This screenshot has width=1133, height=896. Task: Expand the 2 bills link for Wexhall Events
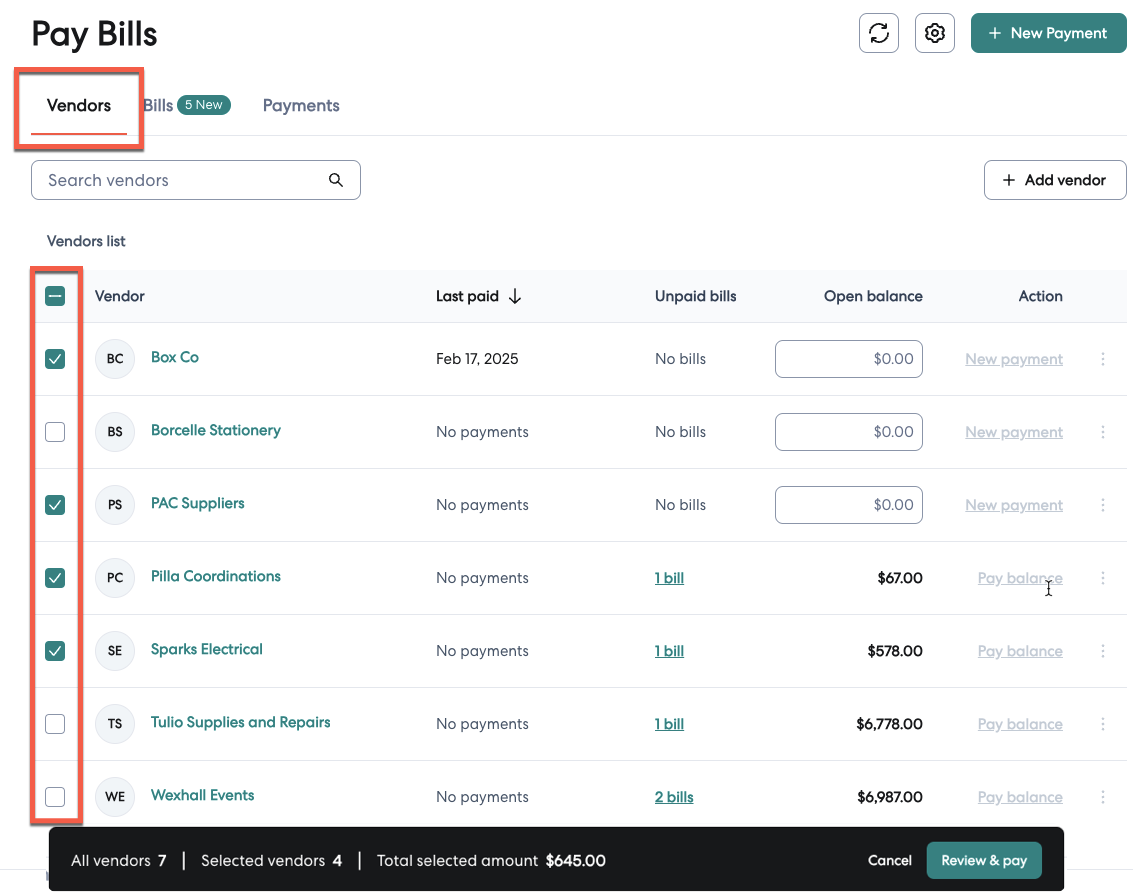674,797
